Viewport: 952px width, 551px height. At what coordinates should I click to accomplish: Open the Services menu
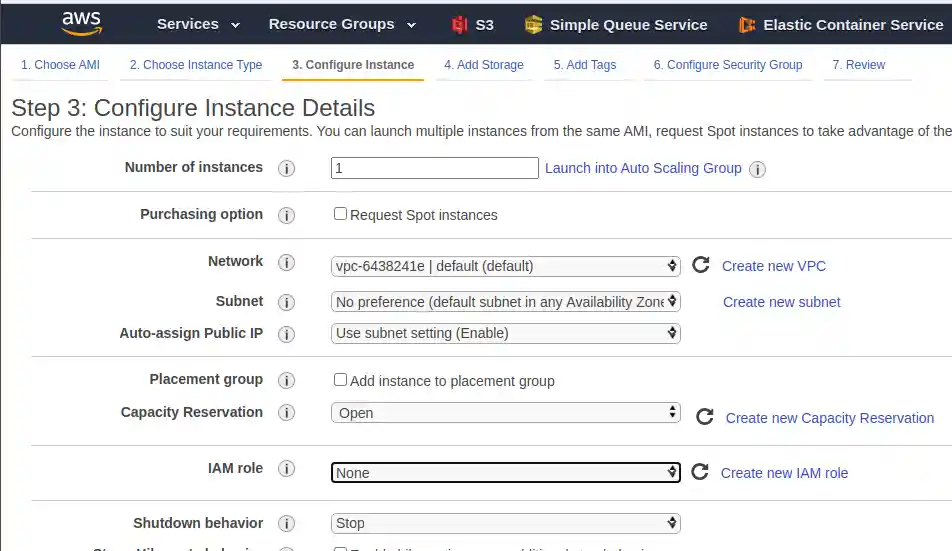pos(197,24)
